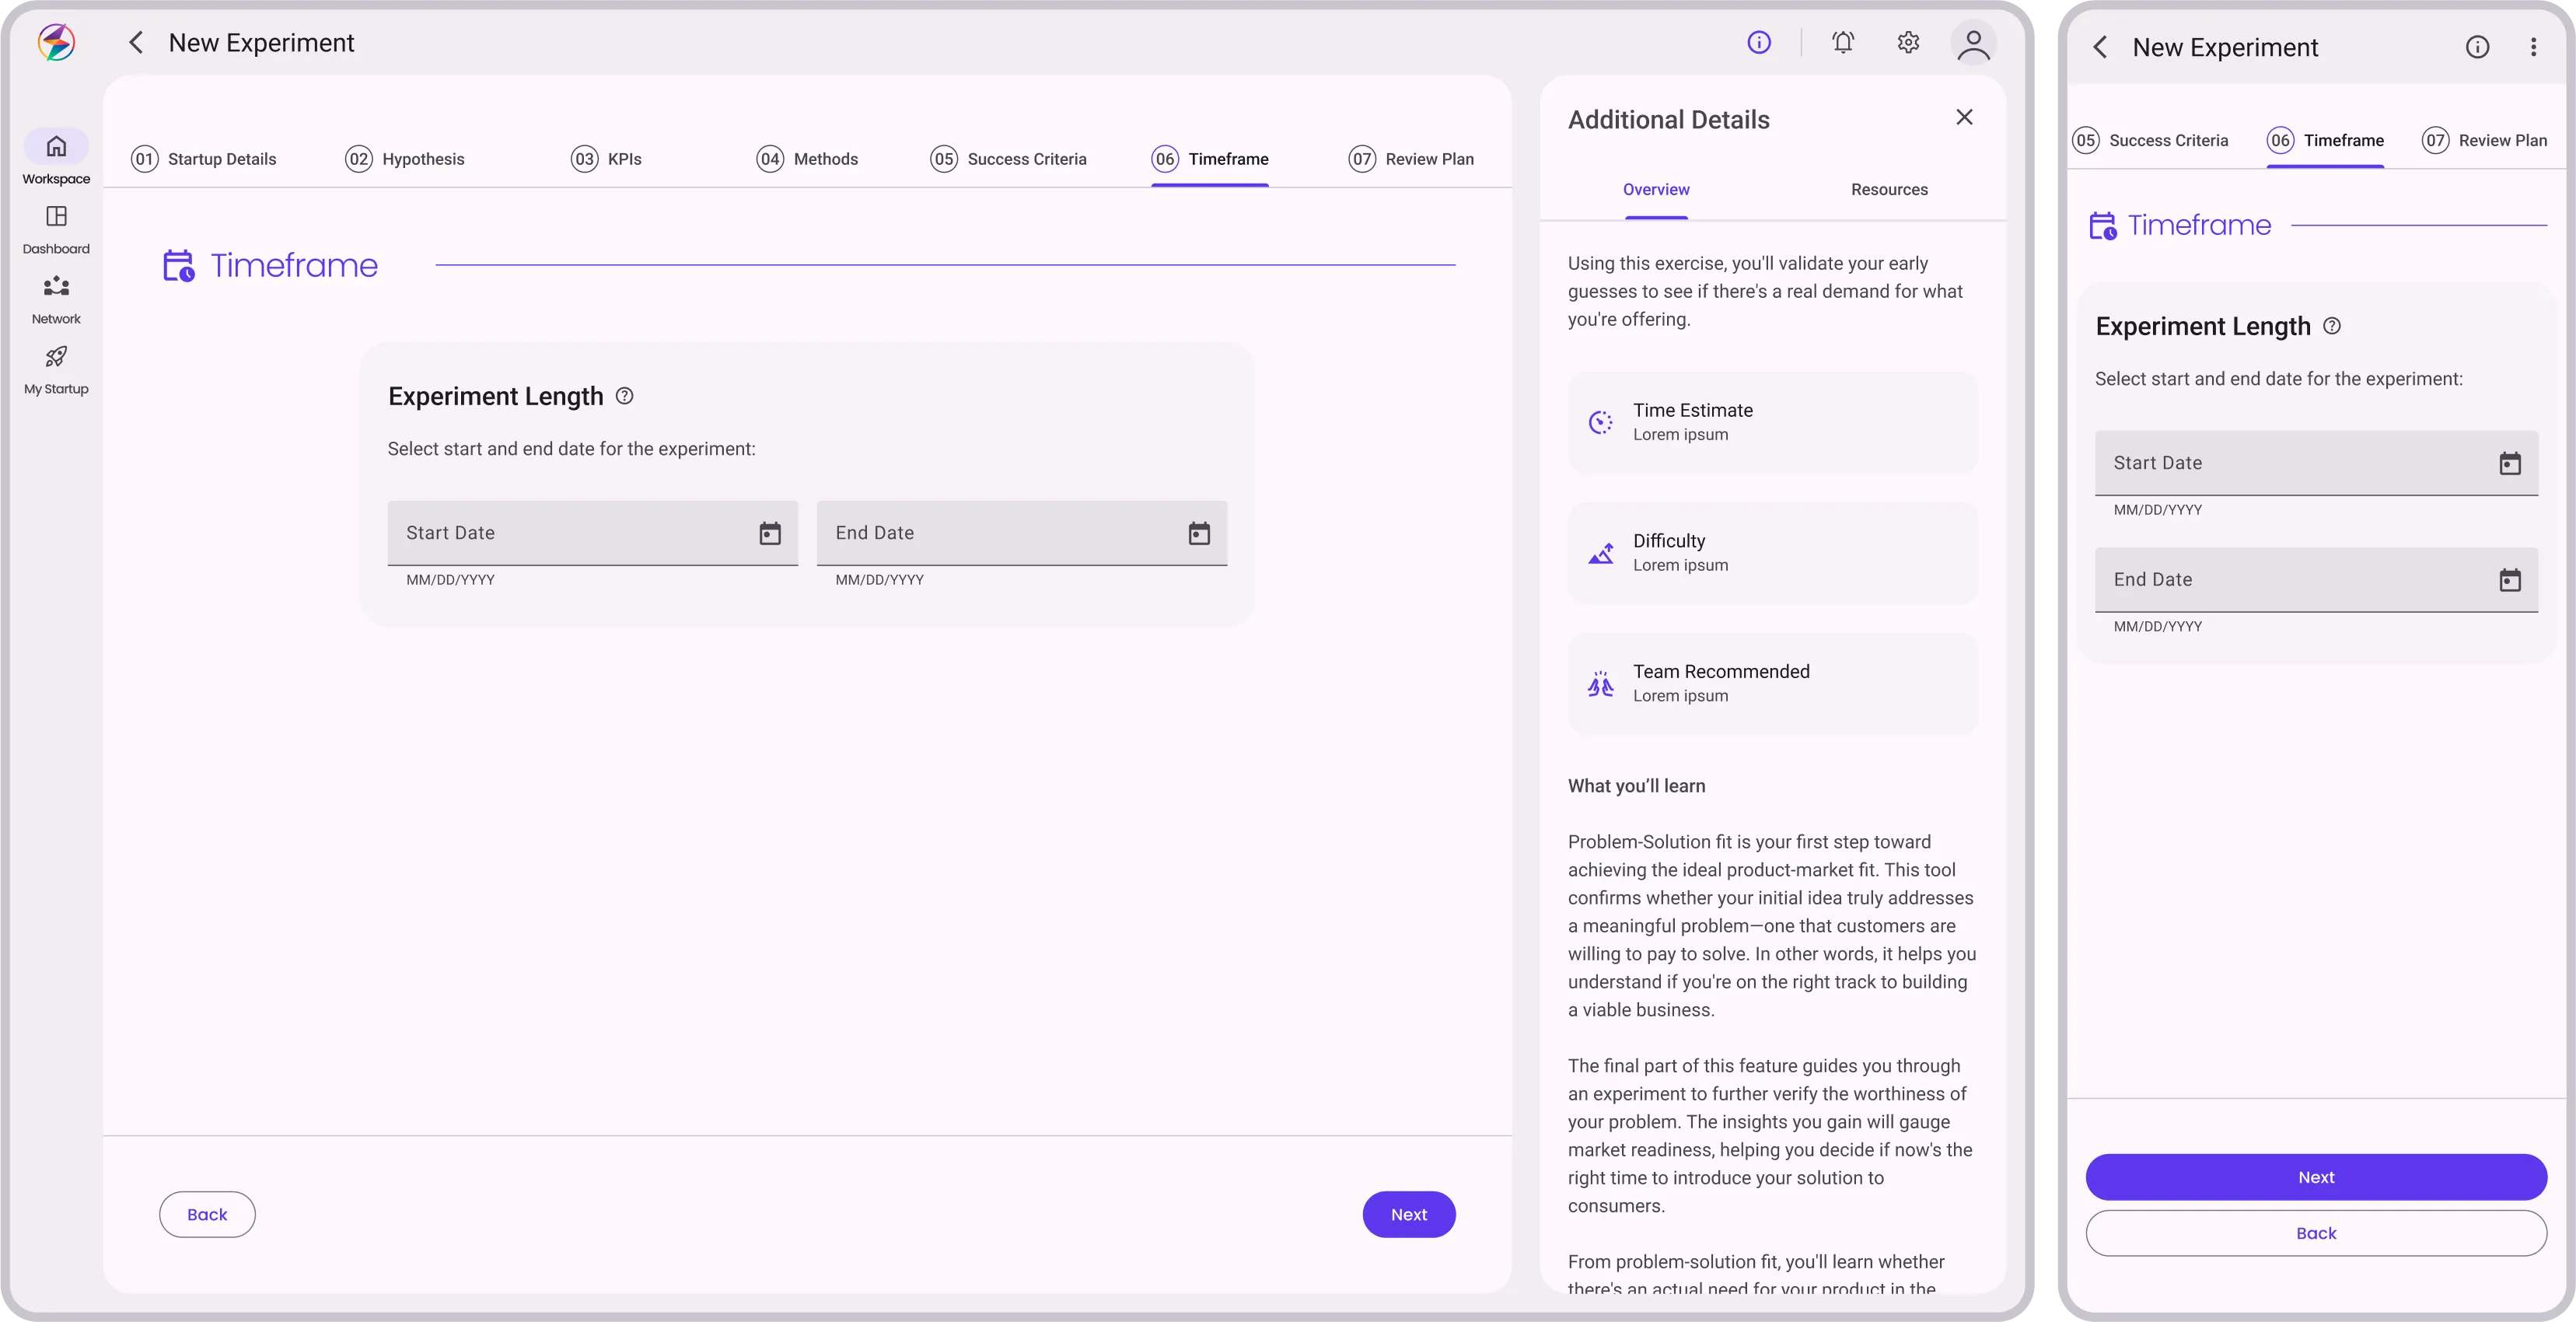Image resolution: width=2576 pixels, height=1322 pixels.
Task: Open the settings gear in the top bar
Action: 1907,42
